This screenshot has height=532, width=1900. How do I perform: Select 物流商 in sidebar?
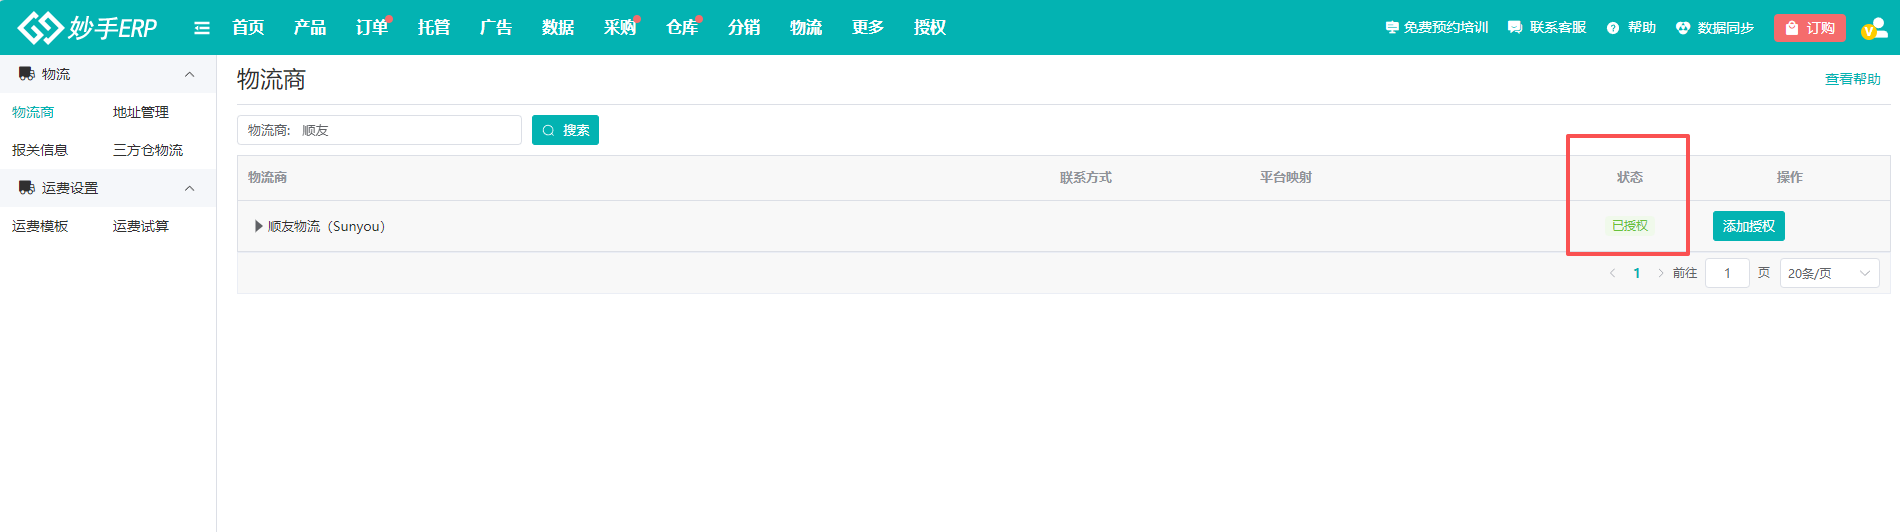click(33, 112)
